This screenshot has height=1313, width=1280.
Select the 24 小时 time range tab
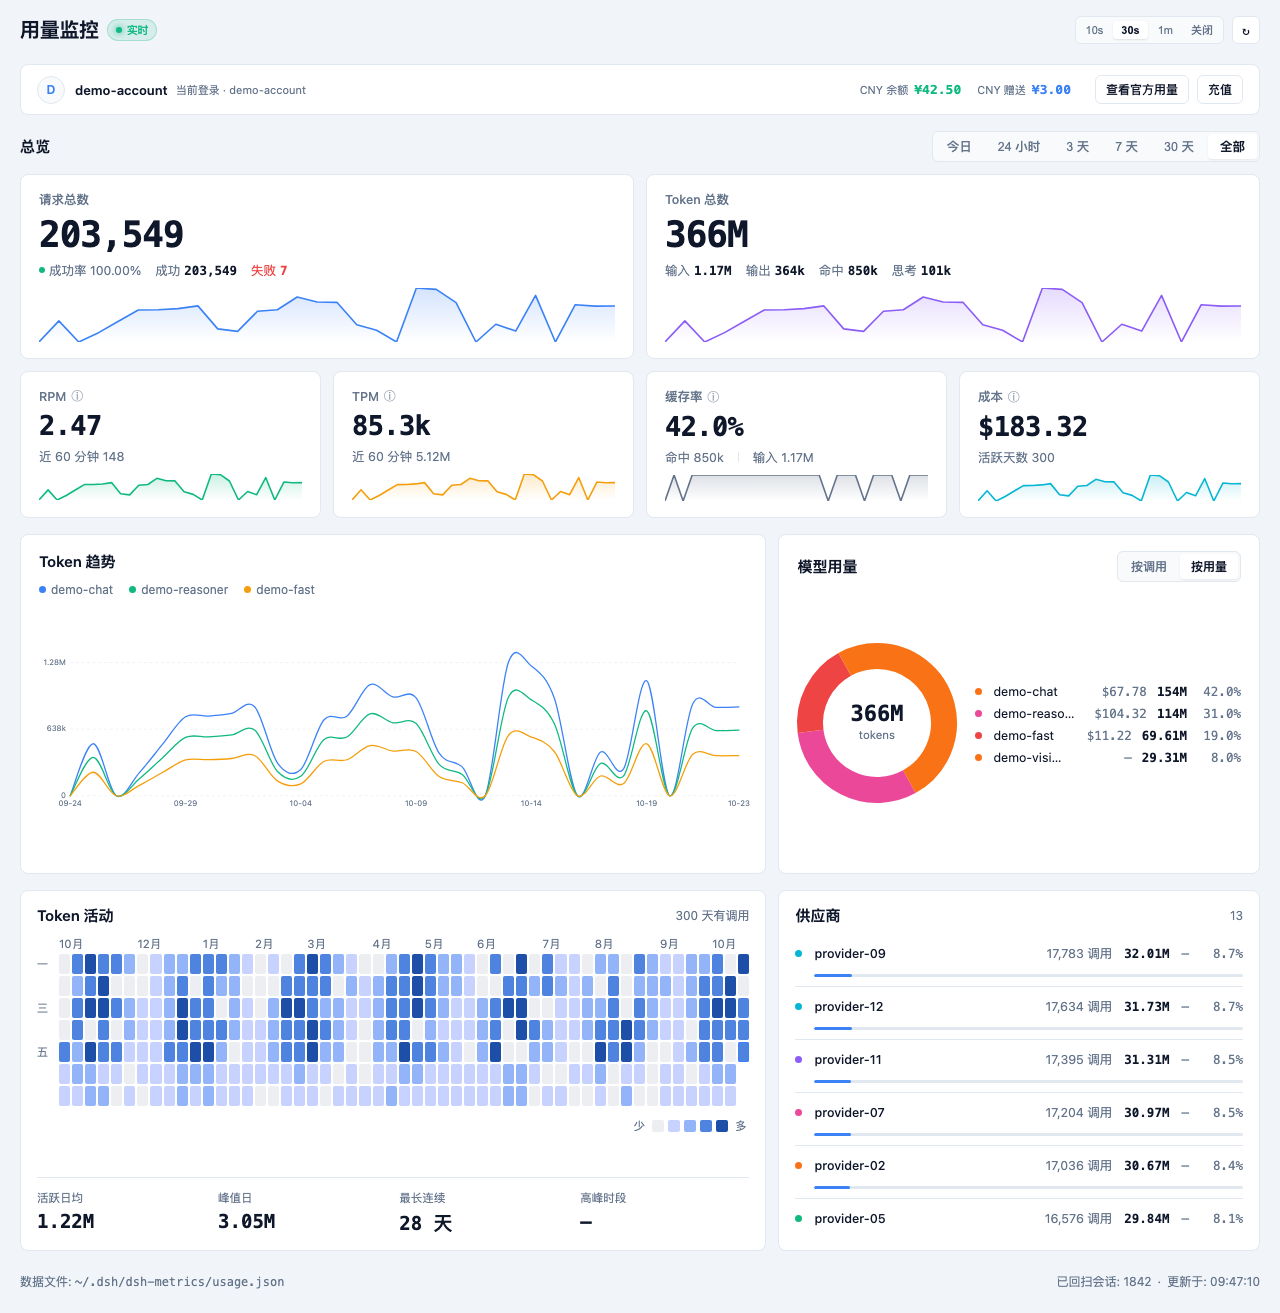[1018, 147]
